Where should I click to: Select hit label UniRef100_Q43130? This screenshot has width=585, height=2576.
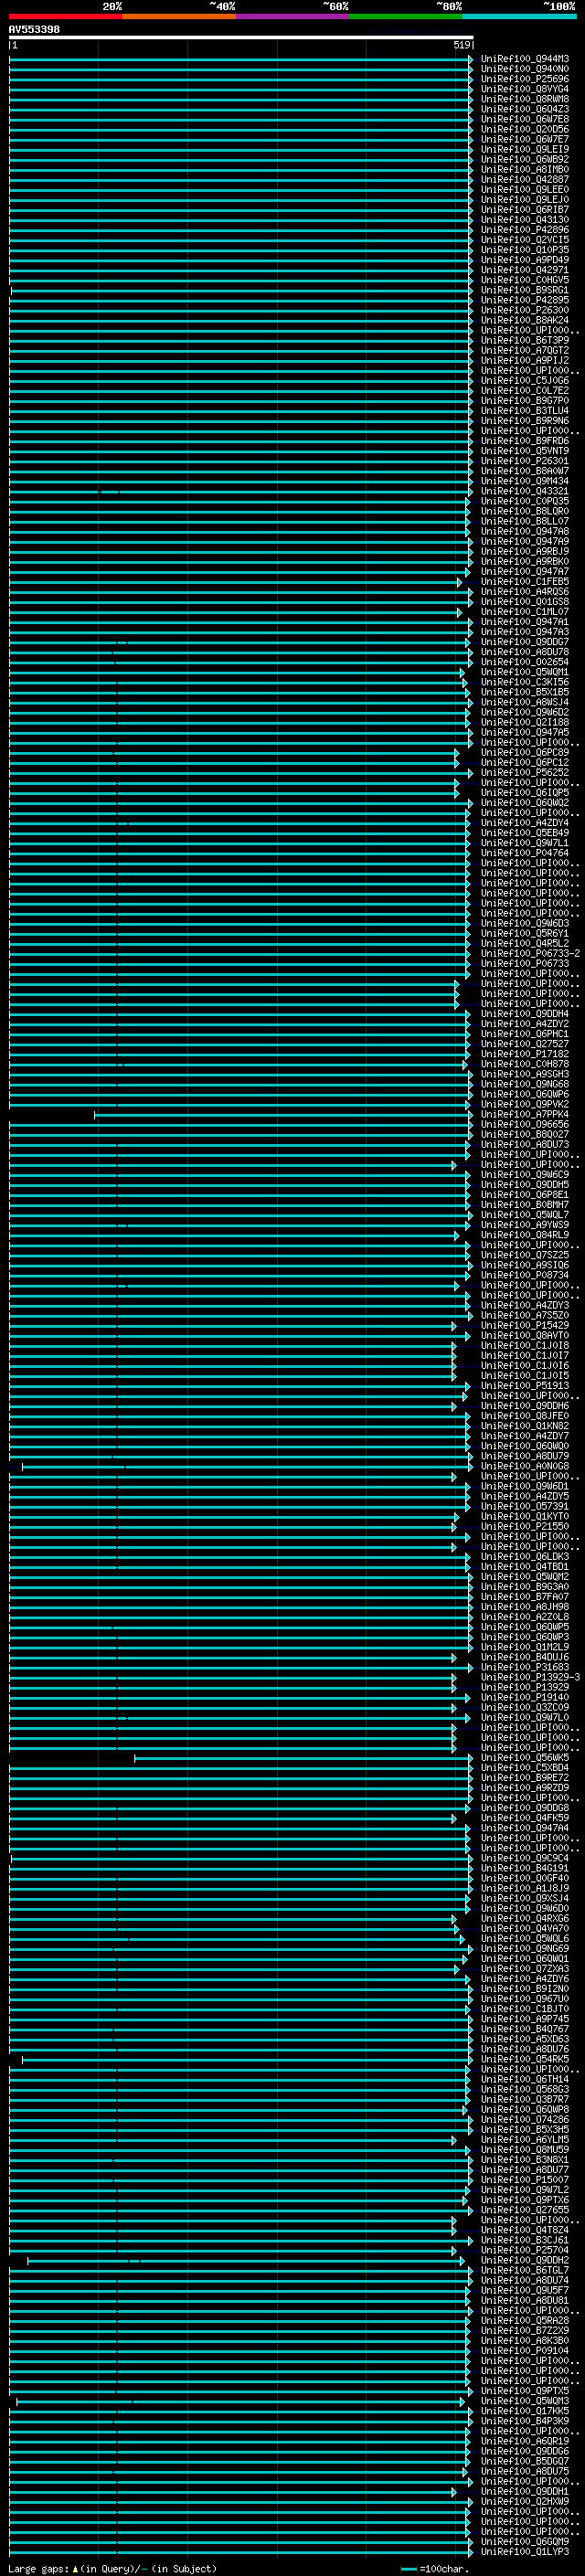(x=525, y=220)
